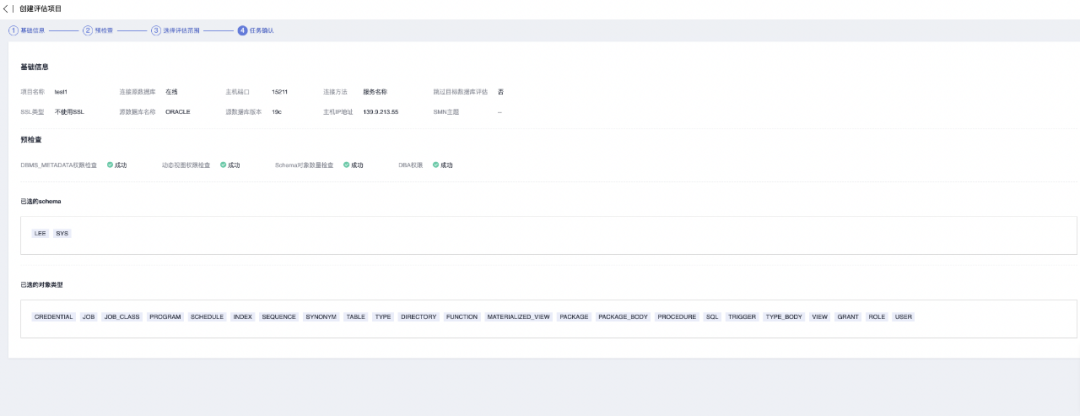Click the SCHEDULE object type tag
The height and width of the screenshot is (416, 1080).
(x=207, y=317)
